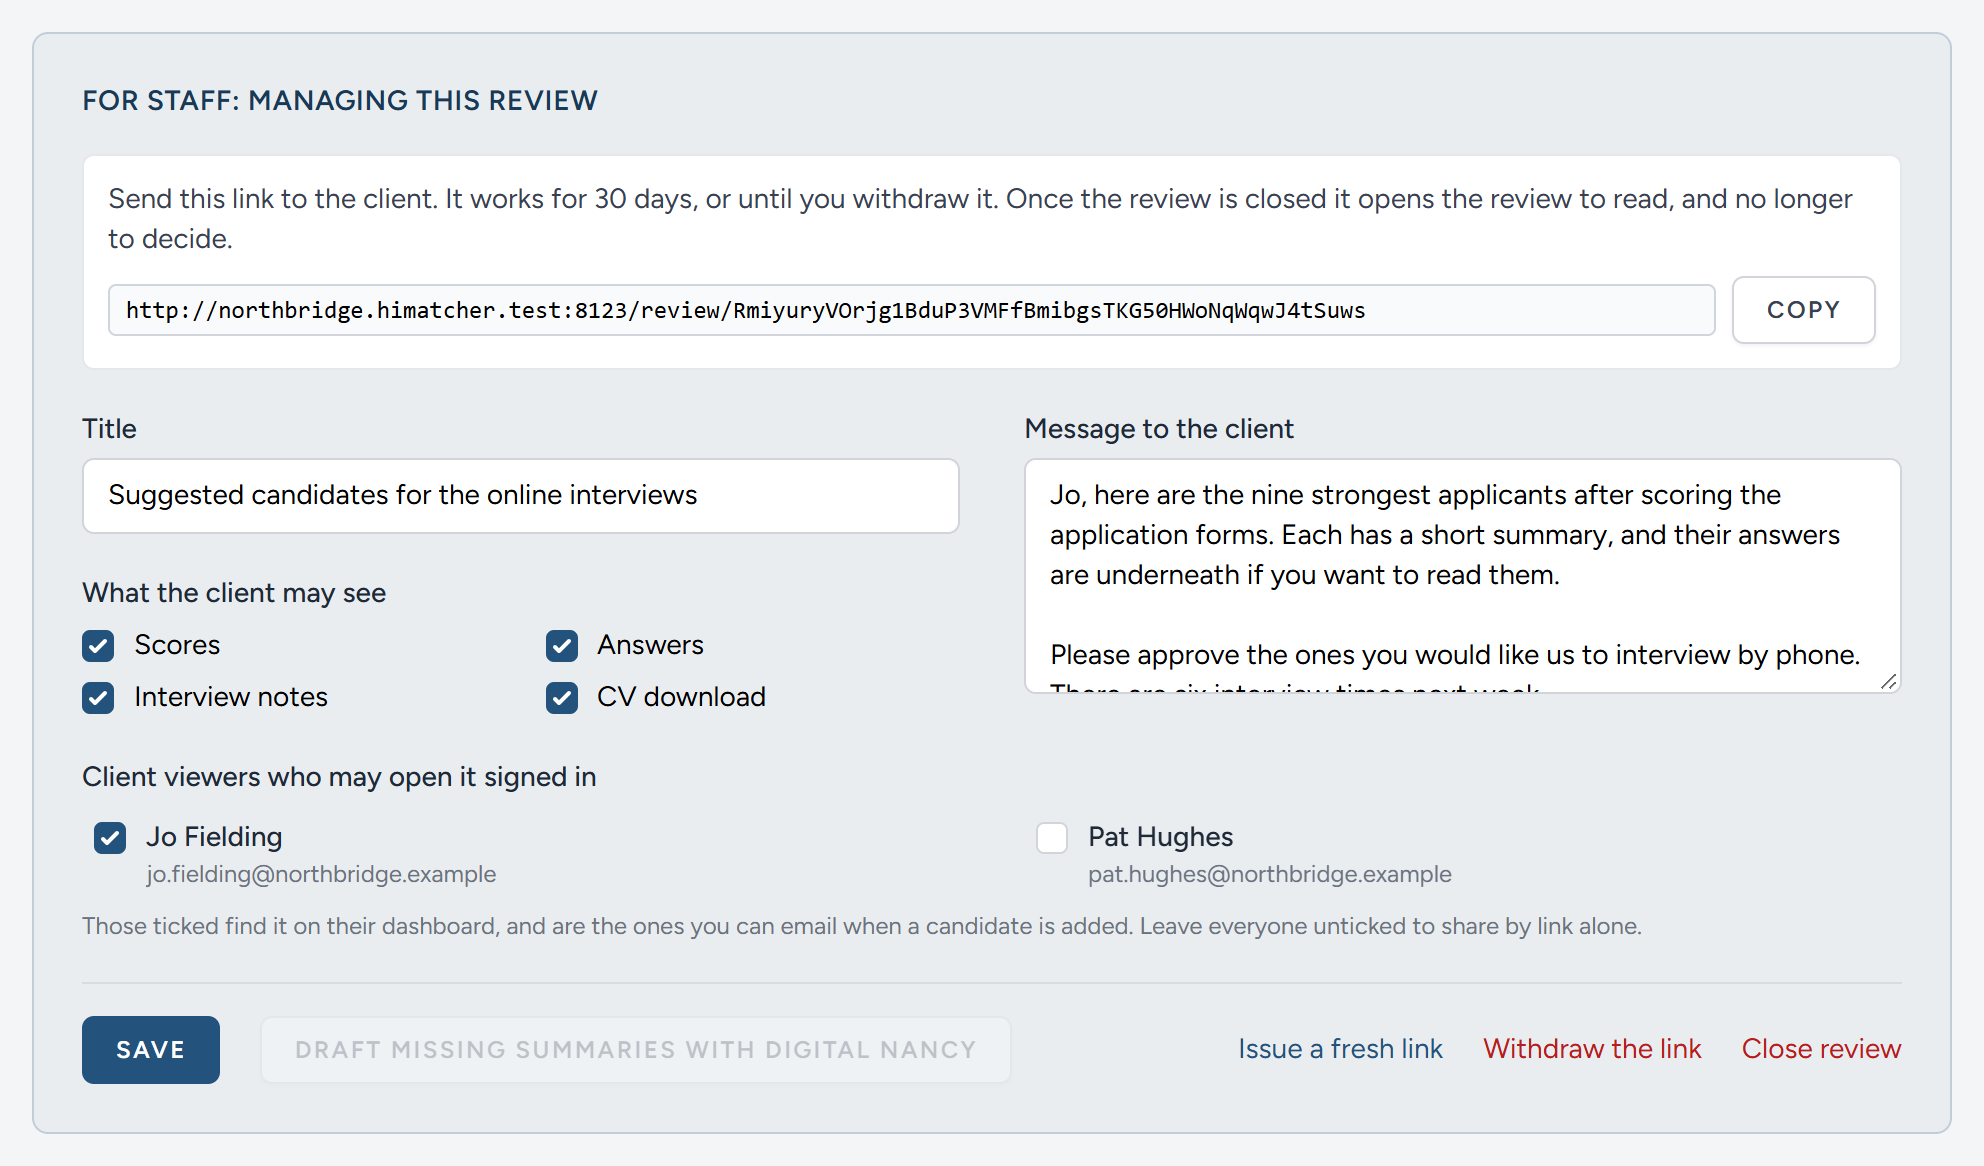Select the 'Message to the client' label
The height and width of the screenshot is (1166, 1984).
[x=1159, y=429]
